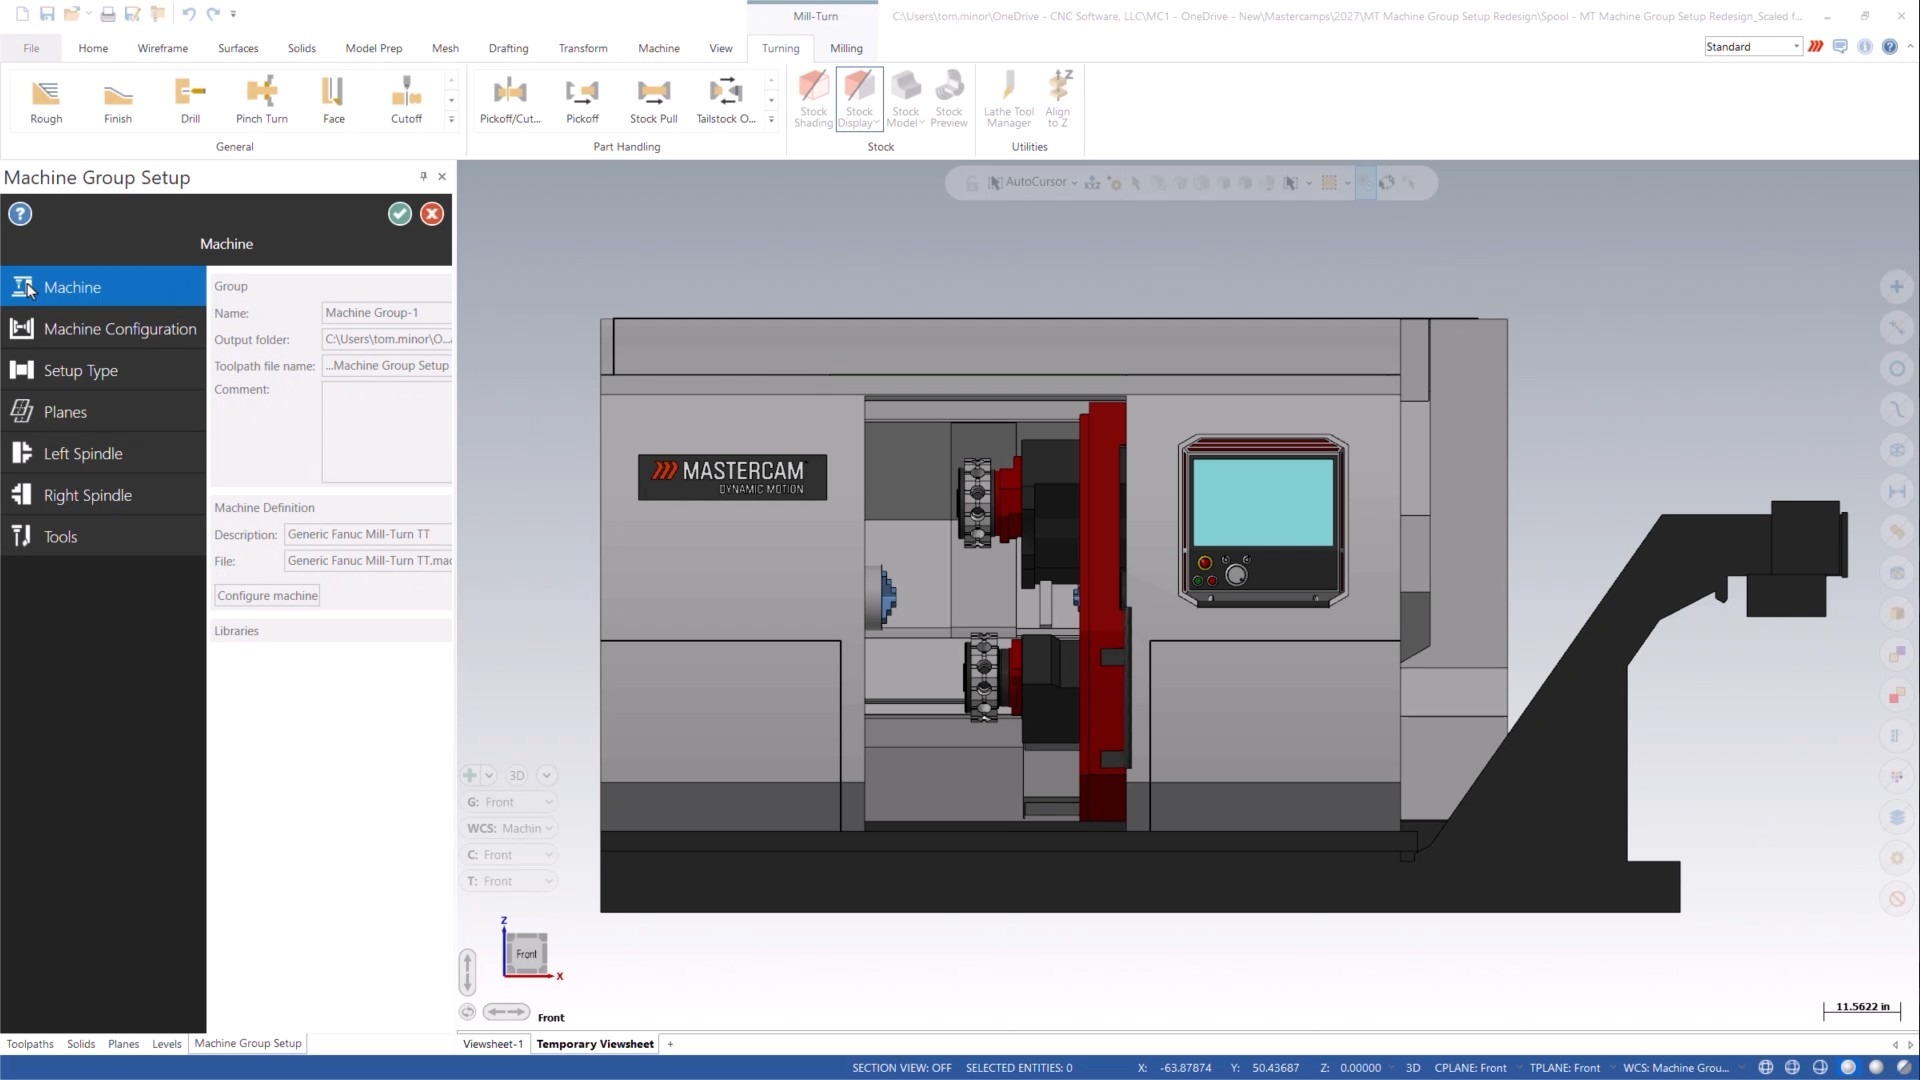Click the Output folder path field
The height and width of the screenshot is (1080, 1920).
pos(387,339)
